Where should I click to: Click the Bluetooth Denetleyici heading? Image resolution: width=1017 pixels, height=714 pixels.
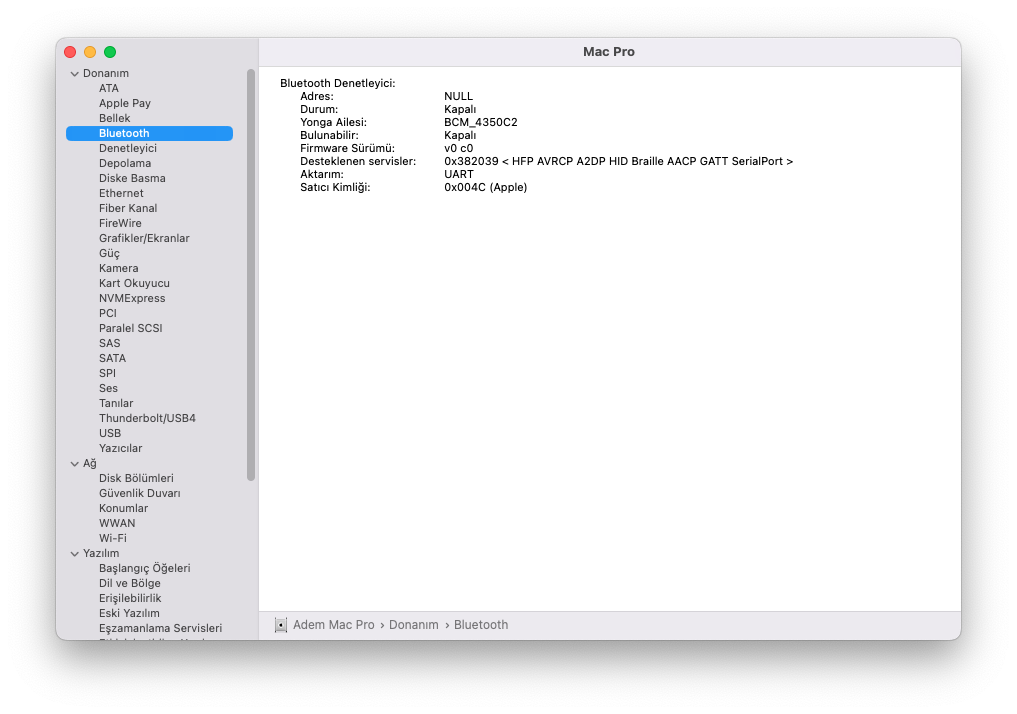(x=337, y=83)
